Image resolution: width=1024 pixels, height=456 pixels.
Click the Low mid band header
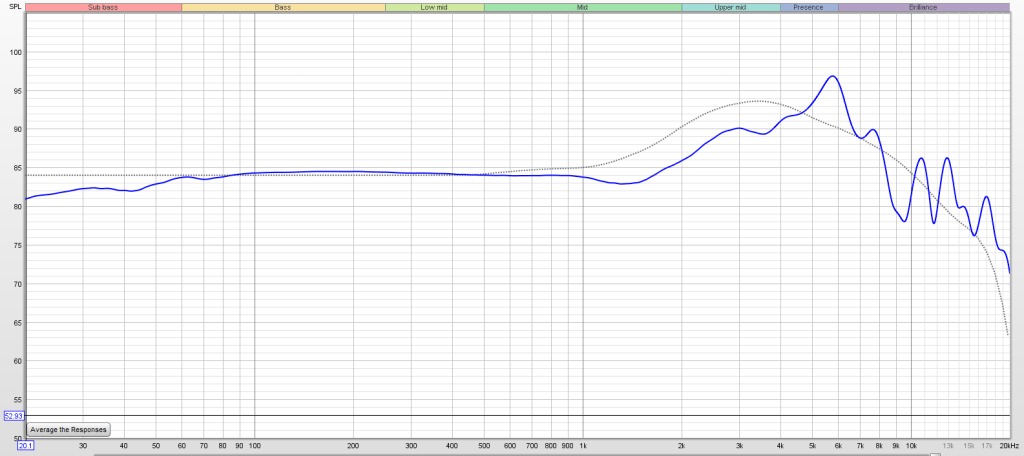click(x=434, y=7)
